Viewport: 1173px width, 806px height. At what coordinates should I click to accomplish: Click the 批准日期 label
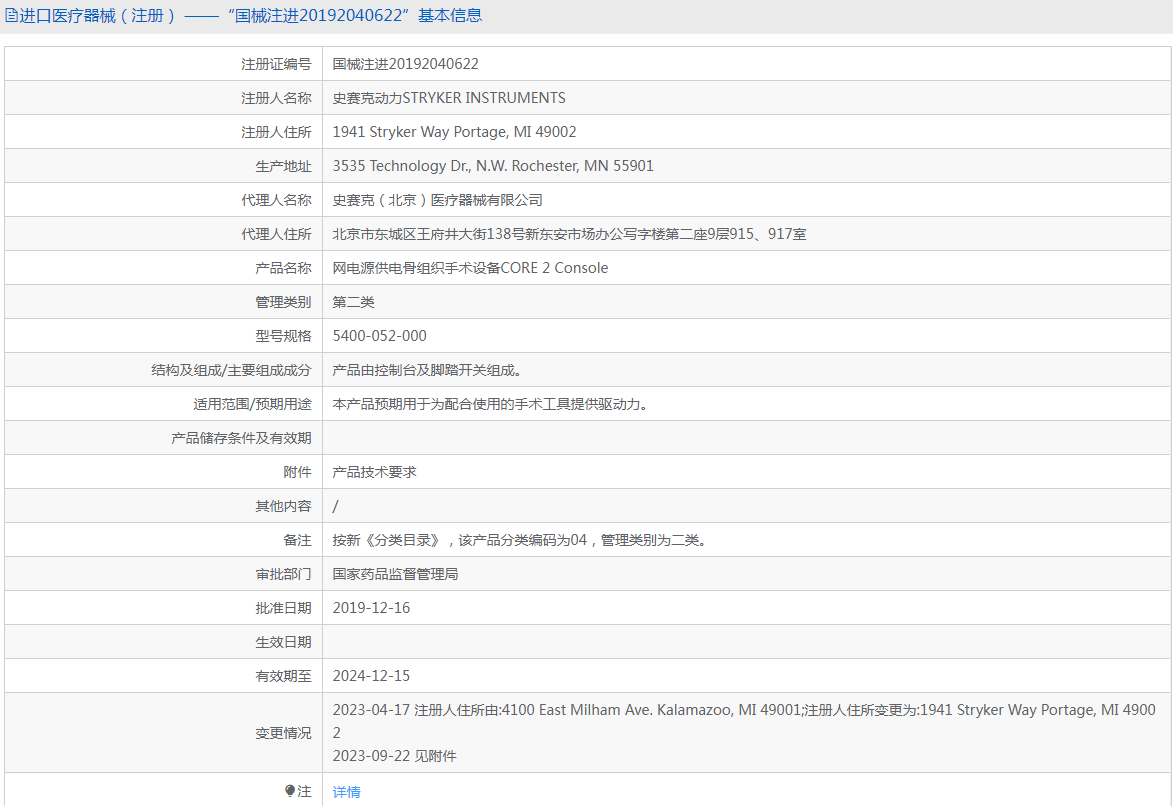[x=283, y=608]
